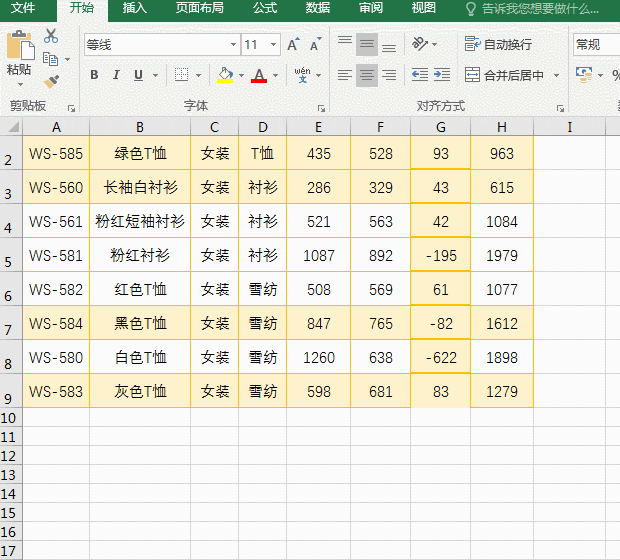Viewport: 620px width, 560px height.
Task: Toggle align left
Action: pyautogui.click(x=345, y=75)
